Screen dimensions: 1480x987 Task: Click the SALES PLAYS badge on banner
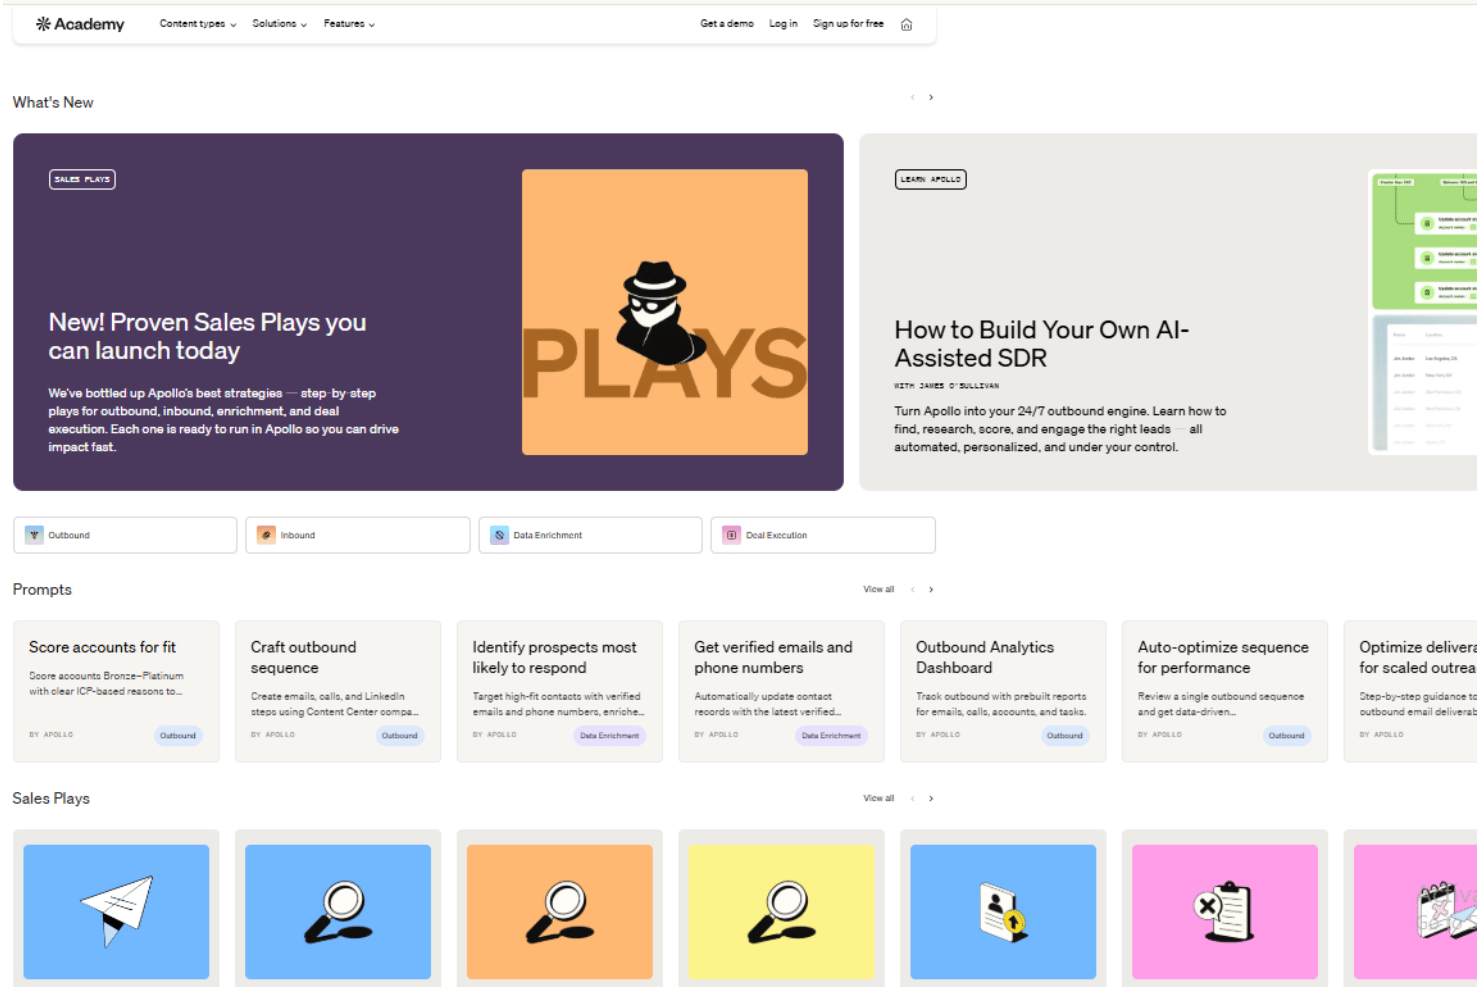[x=82, y=179]
